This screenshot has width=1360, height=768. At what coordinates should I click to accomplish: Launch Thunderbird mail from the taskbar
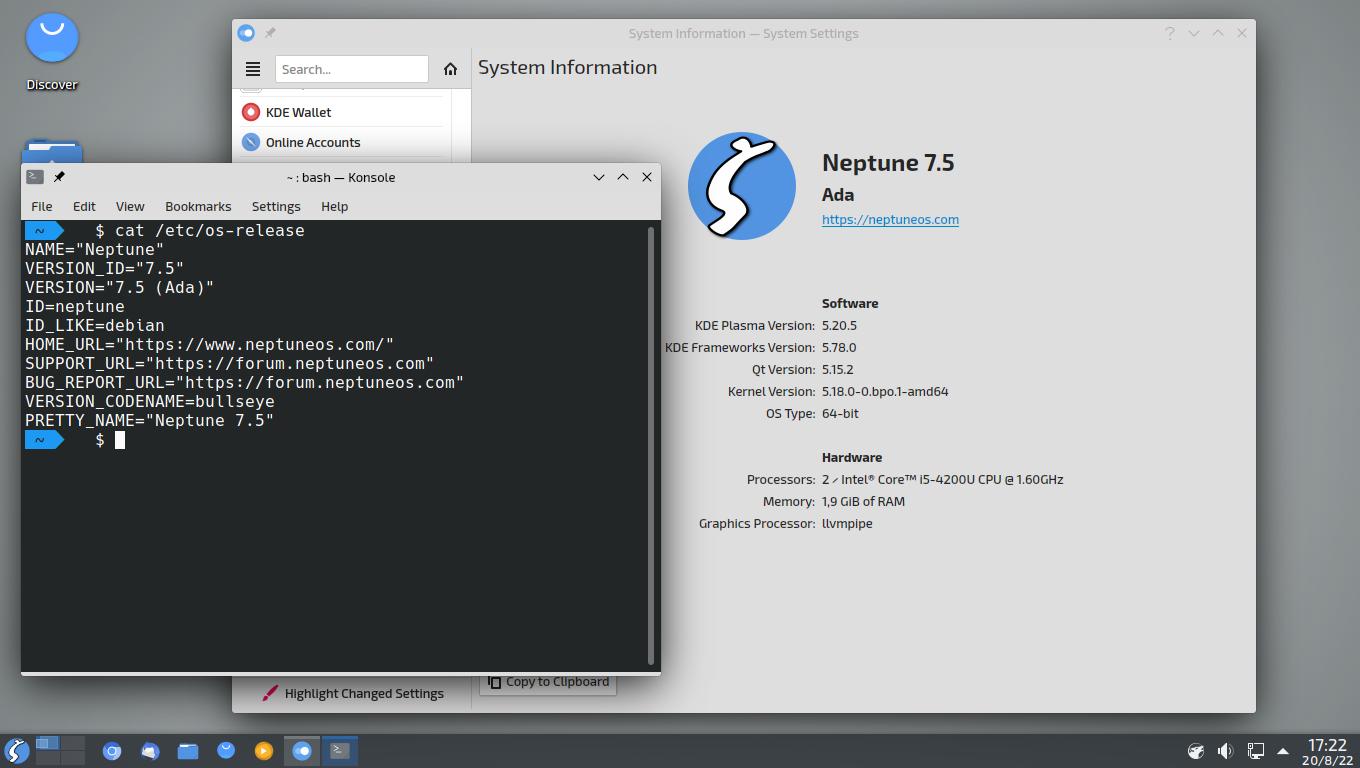click(150, 751)
